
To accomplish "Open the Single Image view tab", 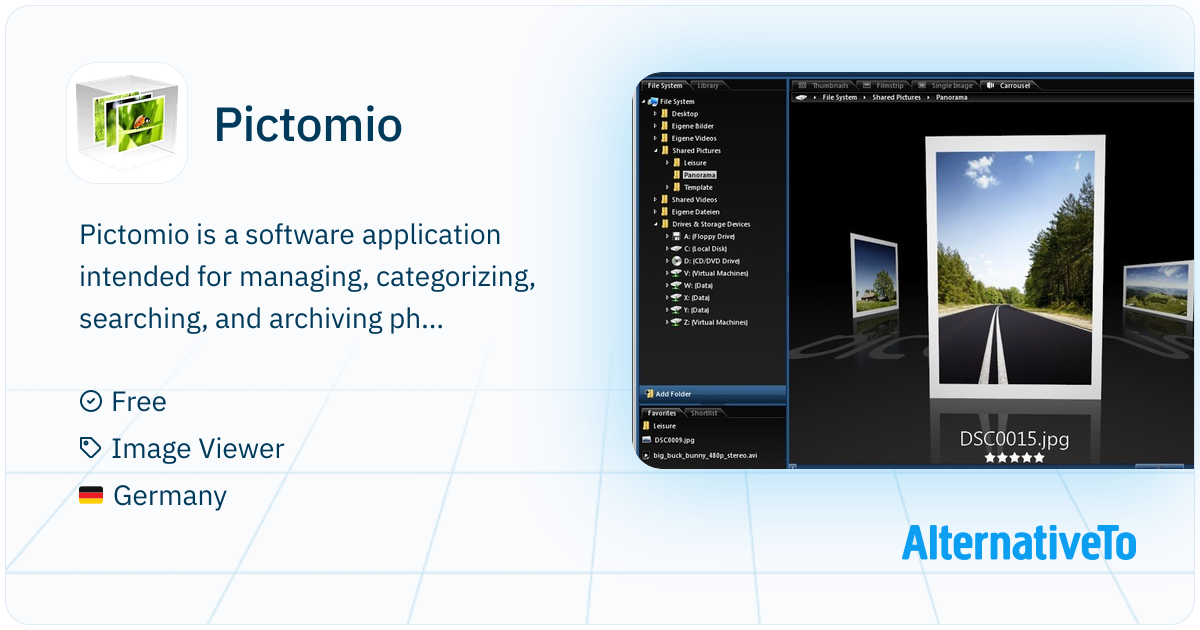I will pos(944,86).
